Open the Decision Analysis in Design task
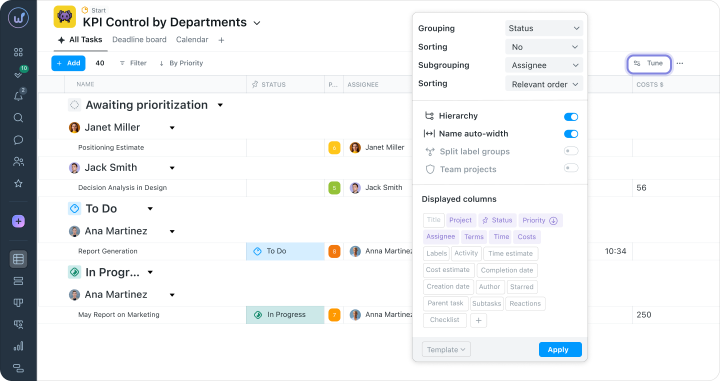 123,188
